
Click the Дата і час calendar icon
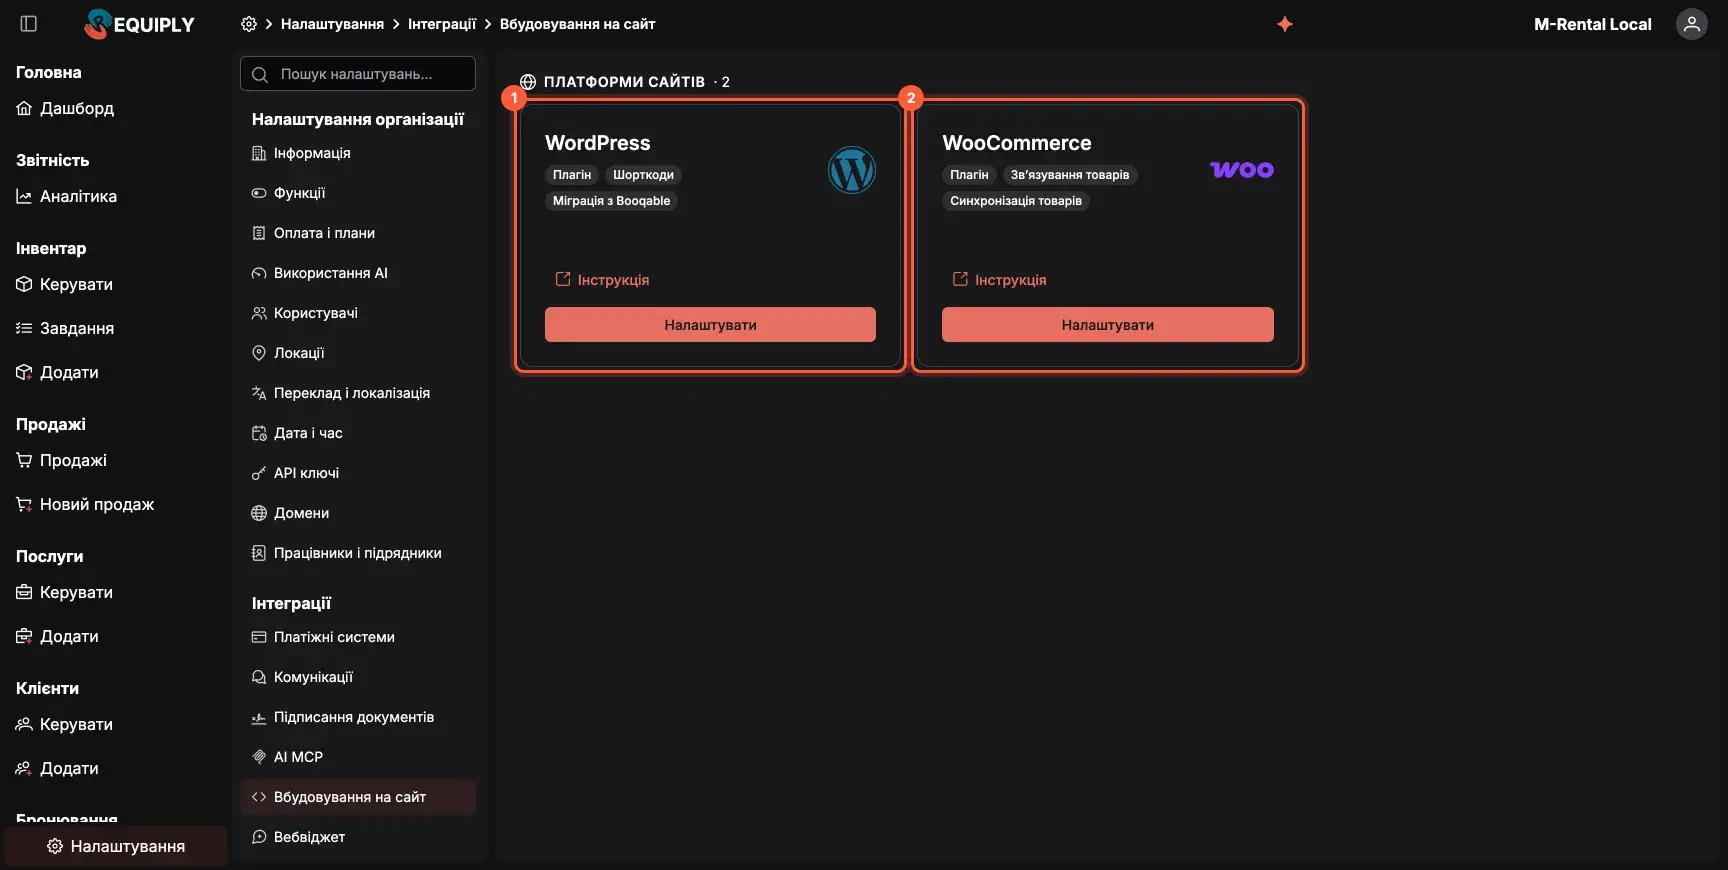(259, 433)
